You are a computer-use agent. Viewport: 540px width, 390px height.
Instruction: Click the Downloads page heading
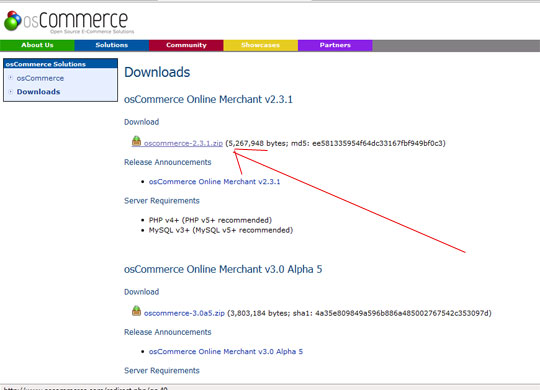(157, 72)
